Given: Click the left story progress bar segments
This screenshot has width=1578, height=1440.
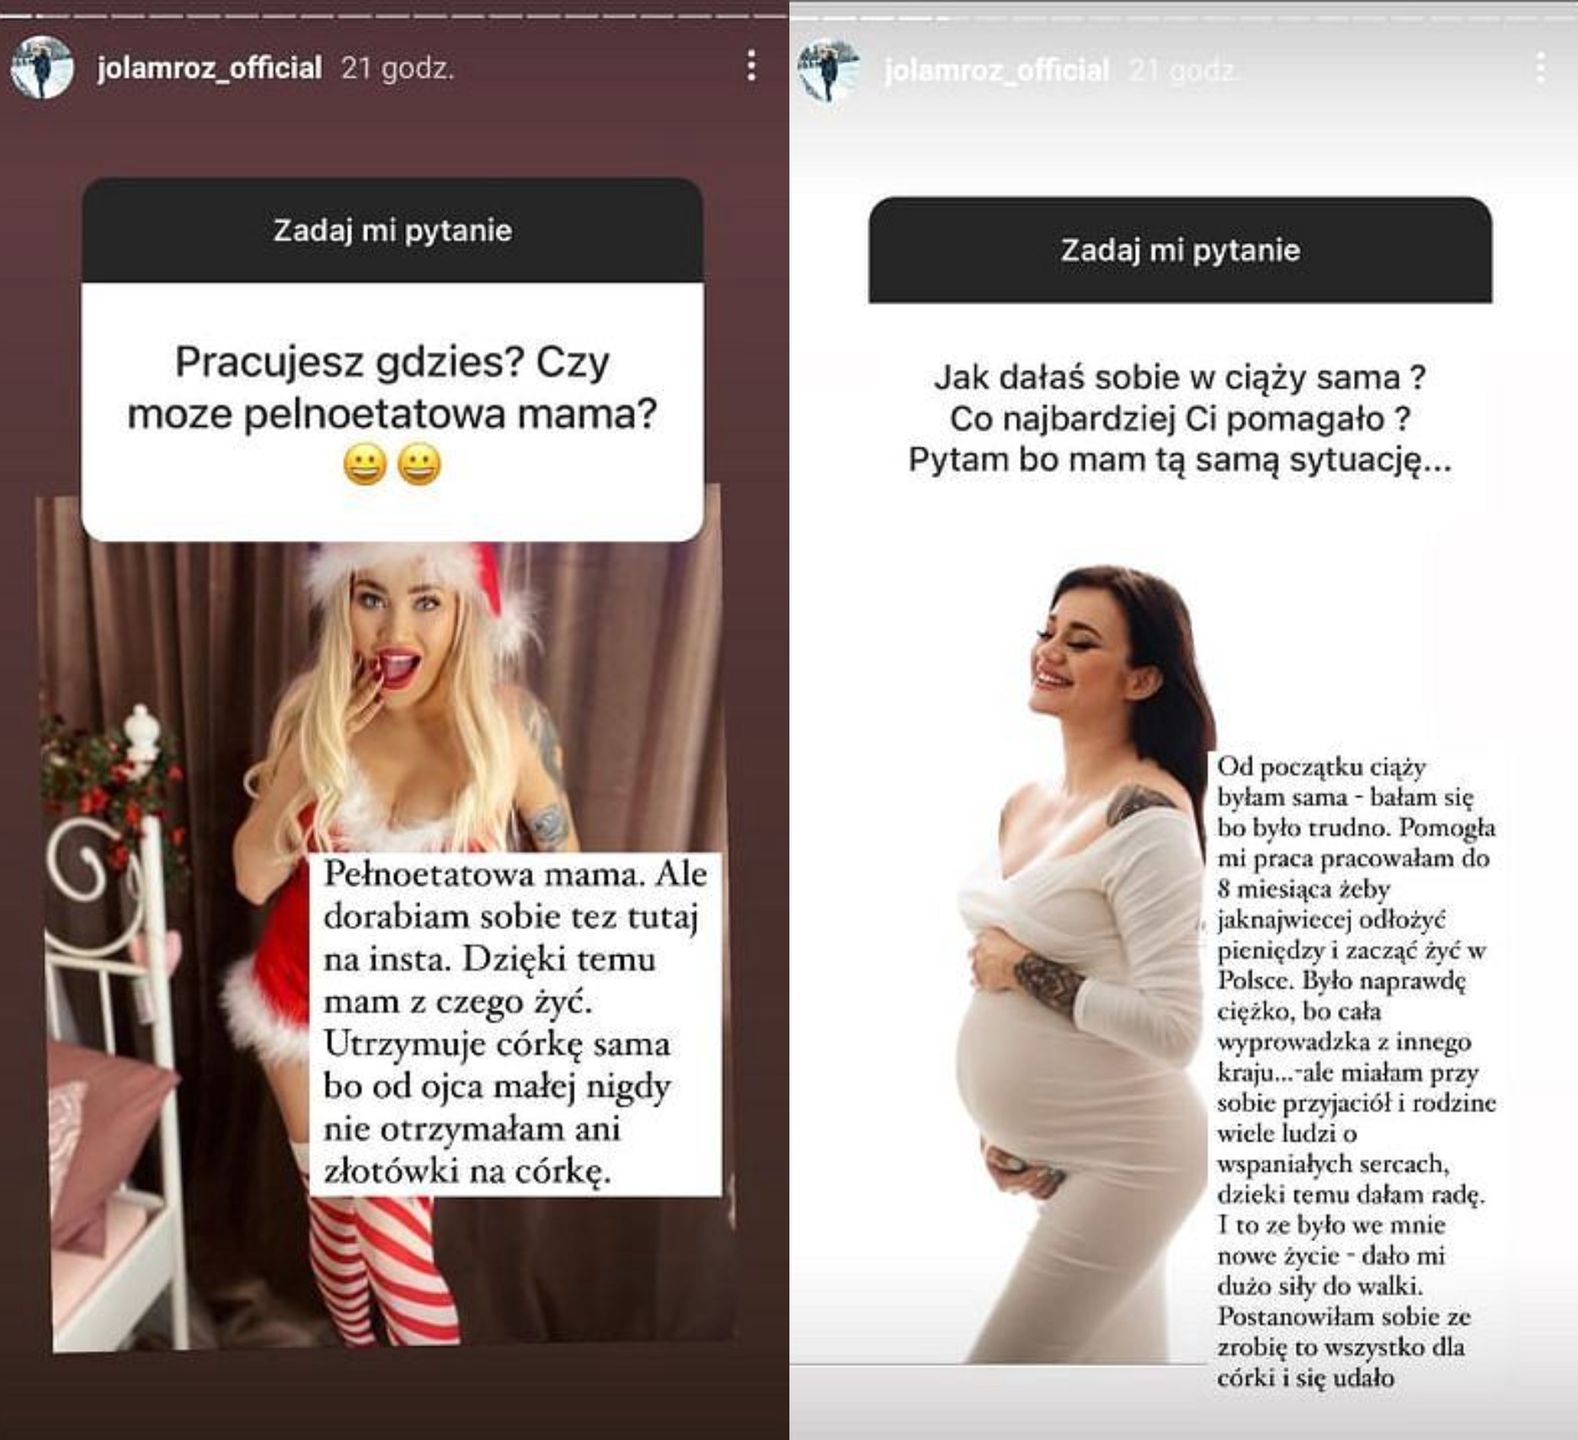Looking at the screenshot, I should (x=394, y=17).
